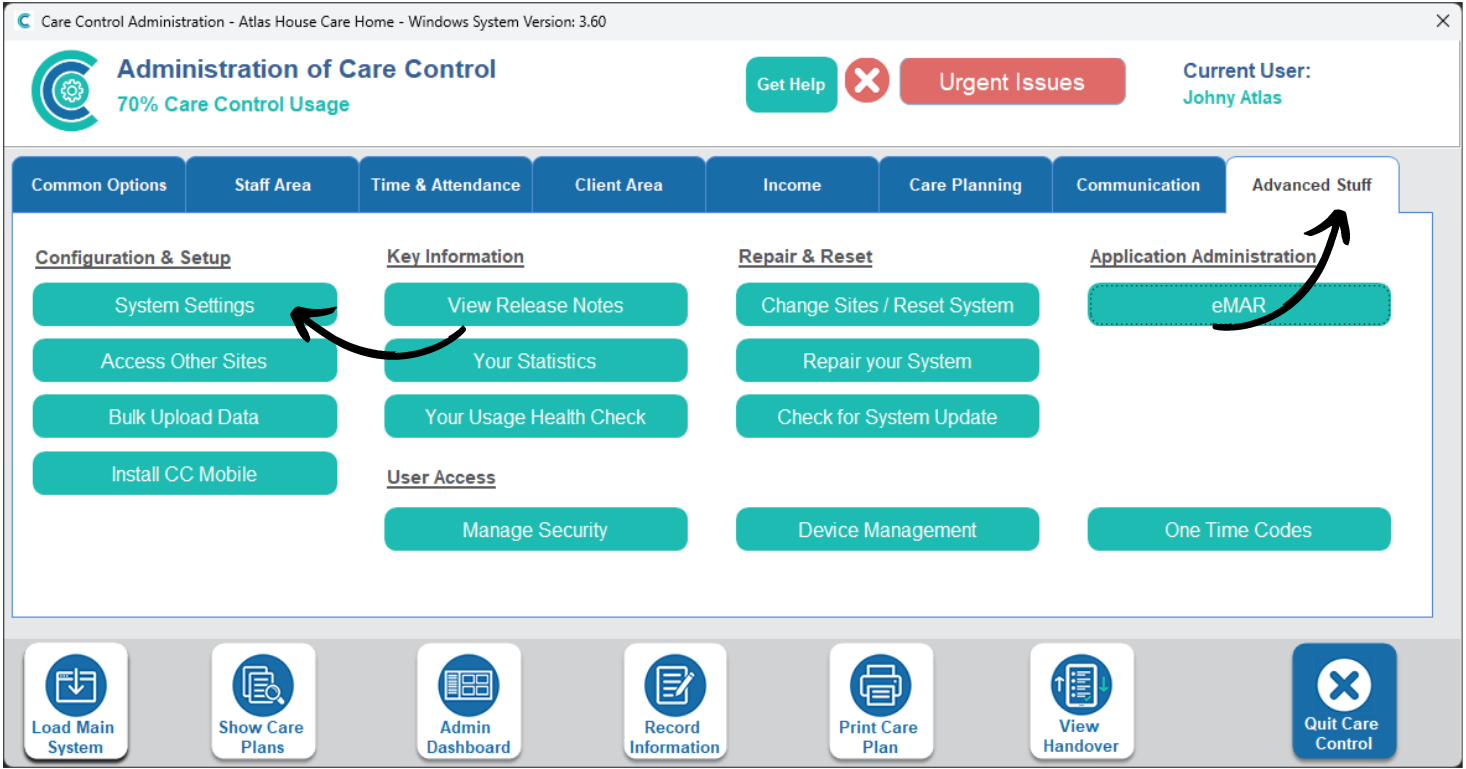Open System Settings
The image size is (1466, 769).
coord(184,305)
